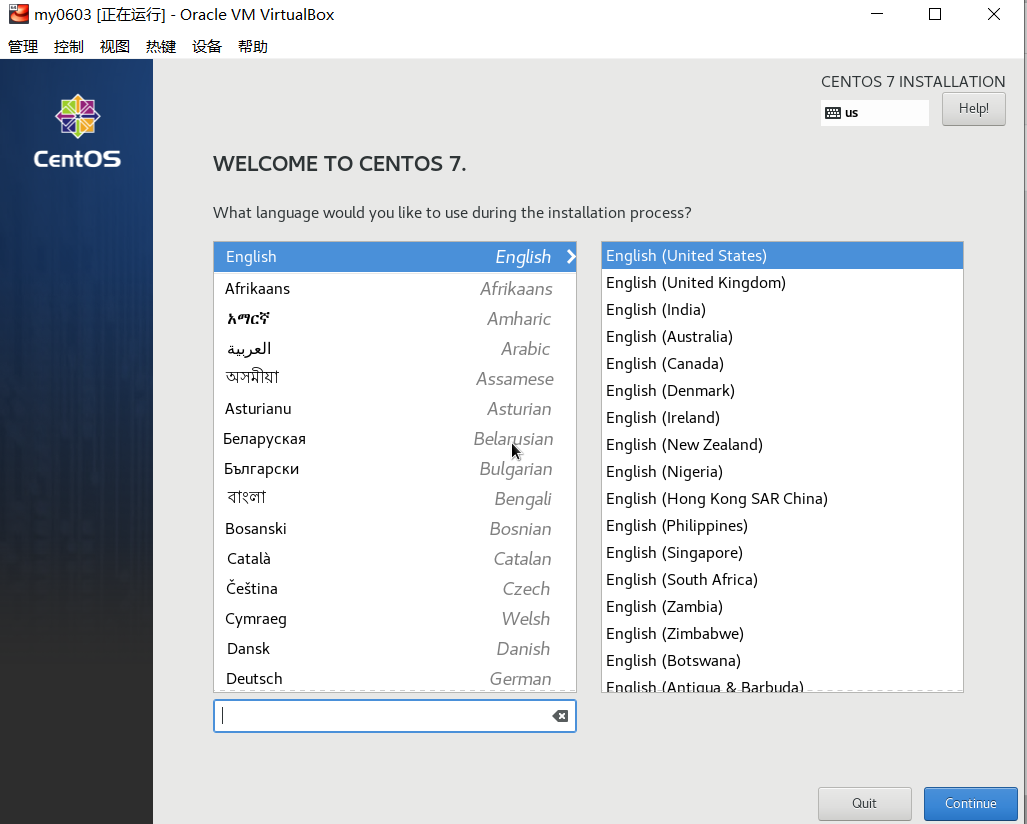The width and height of the screenshot is (1027, 824).
Task: Open the 视图 menu
Action: click(115, 47)
